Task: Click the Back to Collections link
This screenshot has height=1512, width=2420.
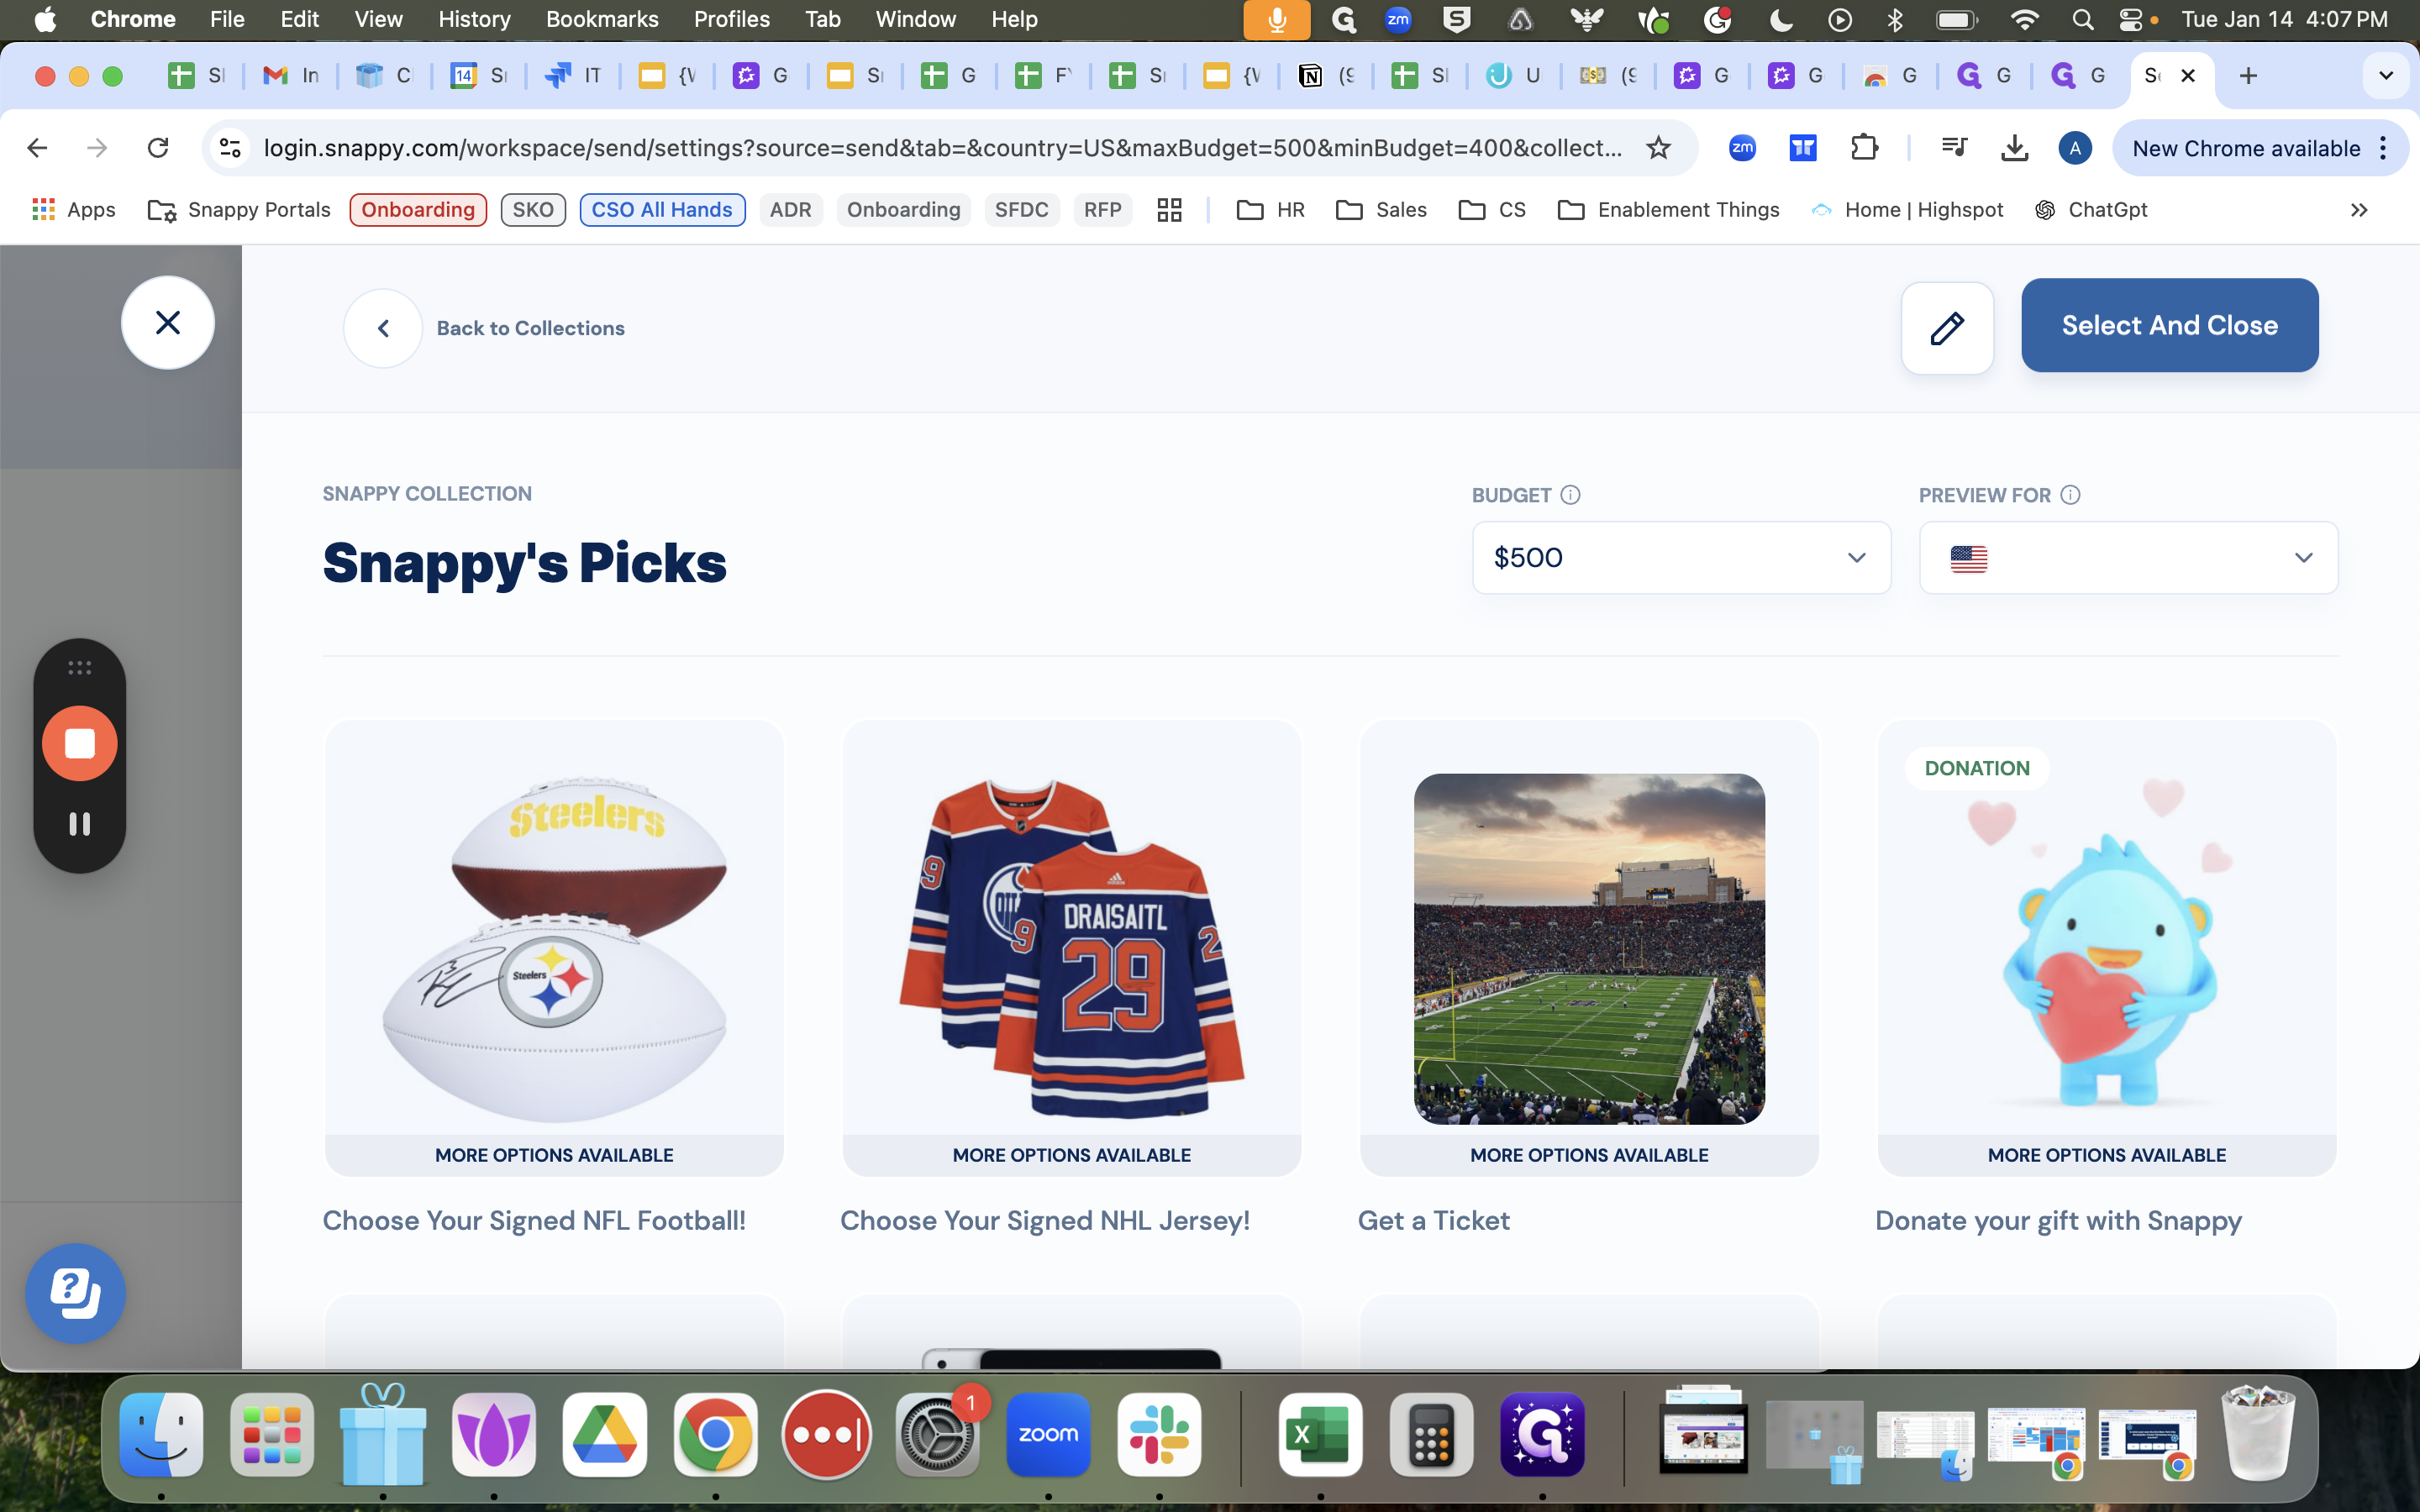Action: (x=530, y=328)
